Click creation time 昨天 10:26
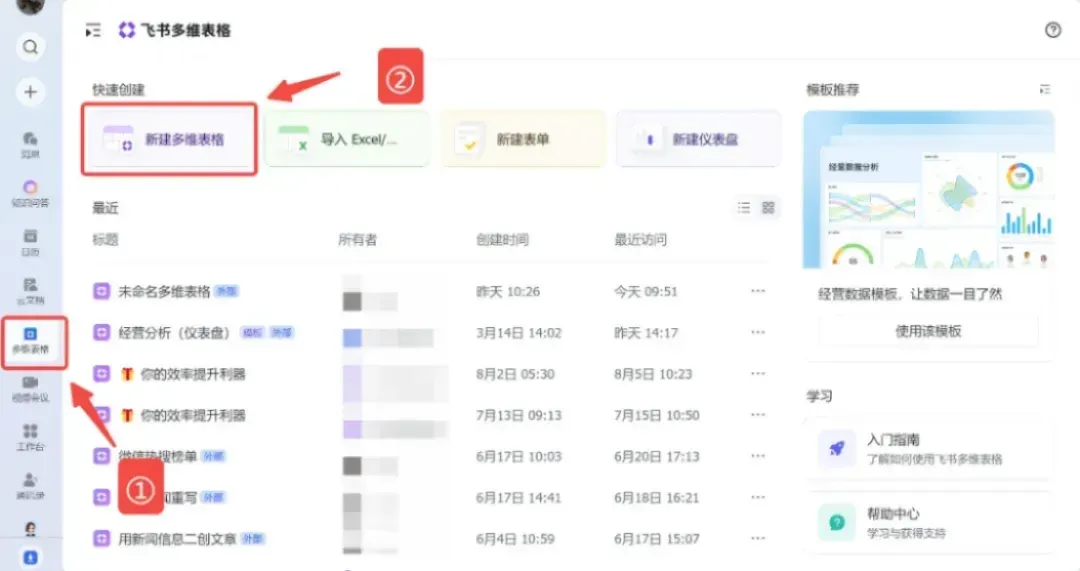The height and width of the screenshot is (571, 1080). point(508,291)
